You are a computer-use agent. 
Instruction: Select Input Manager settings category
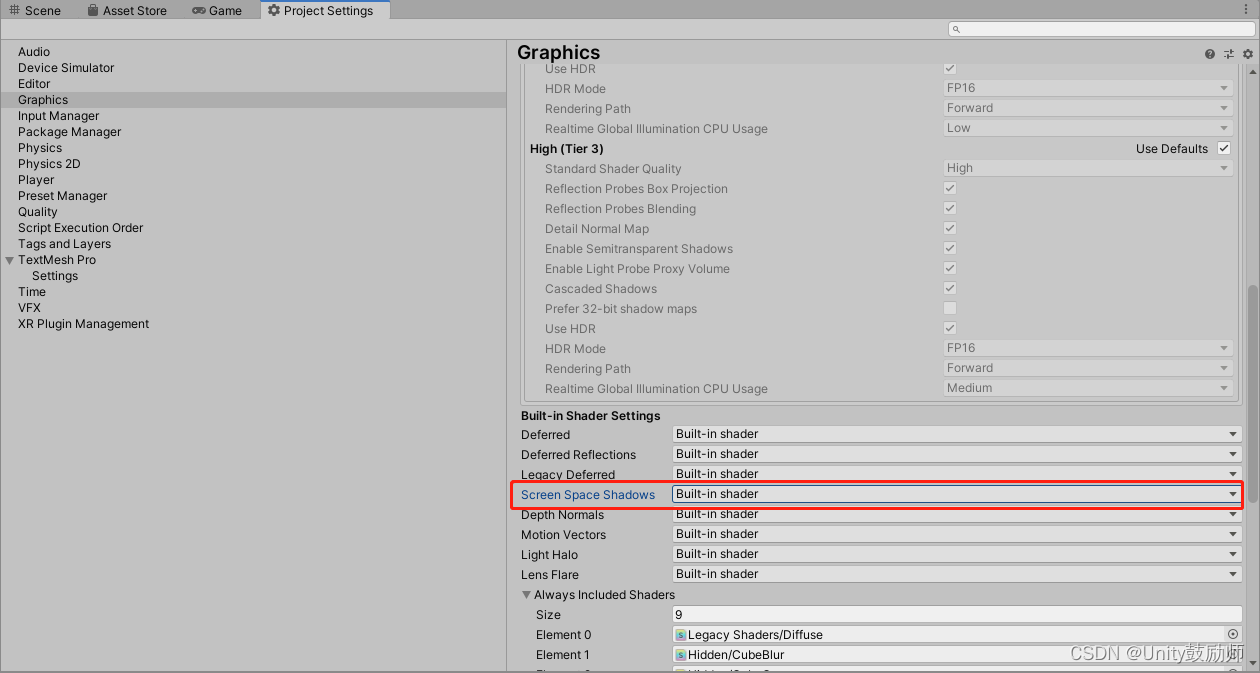pyautogui.click(x=59, y=116)
